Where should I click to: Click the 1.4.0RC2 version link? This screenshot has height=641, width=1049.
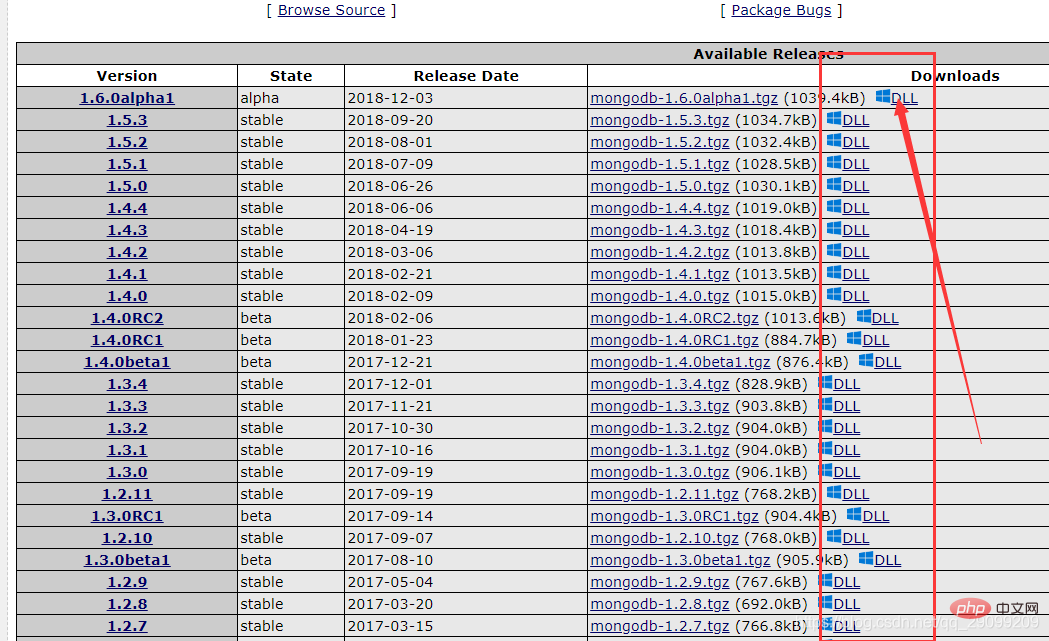[x=127, y=318]
